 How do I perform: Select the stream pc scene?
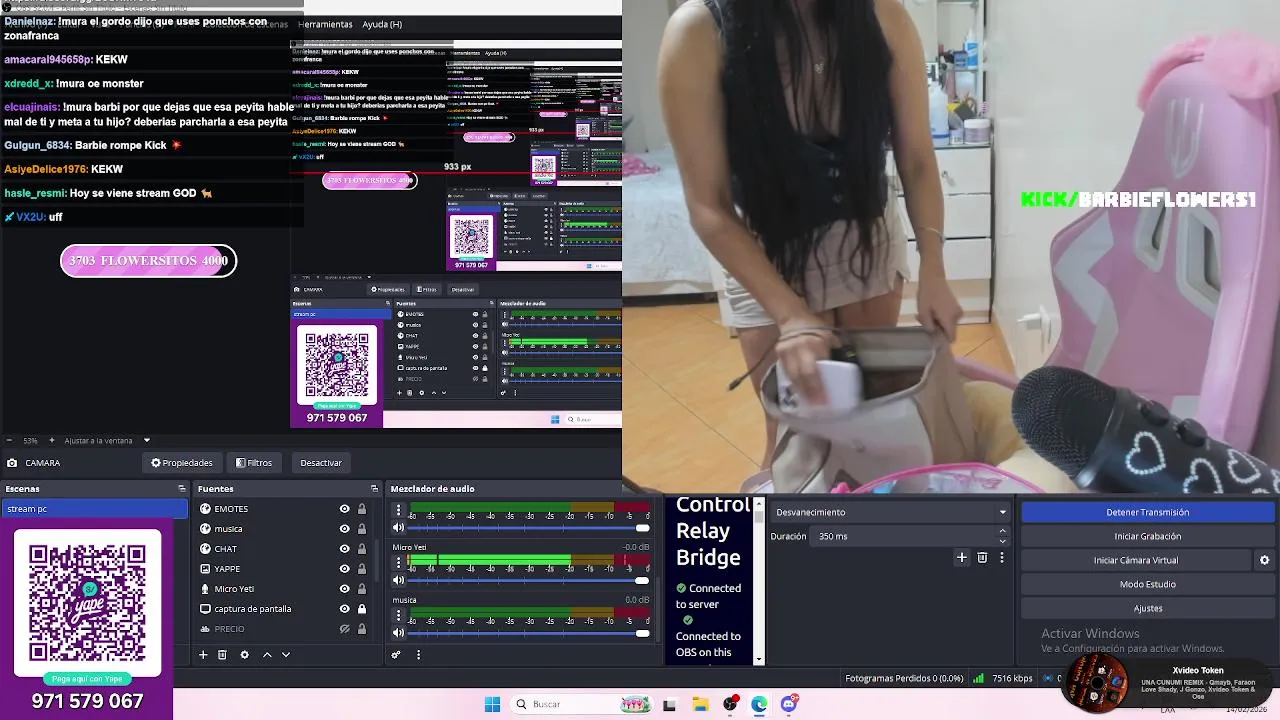94,509
